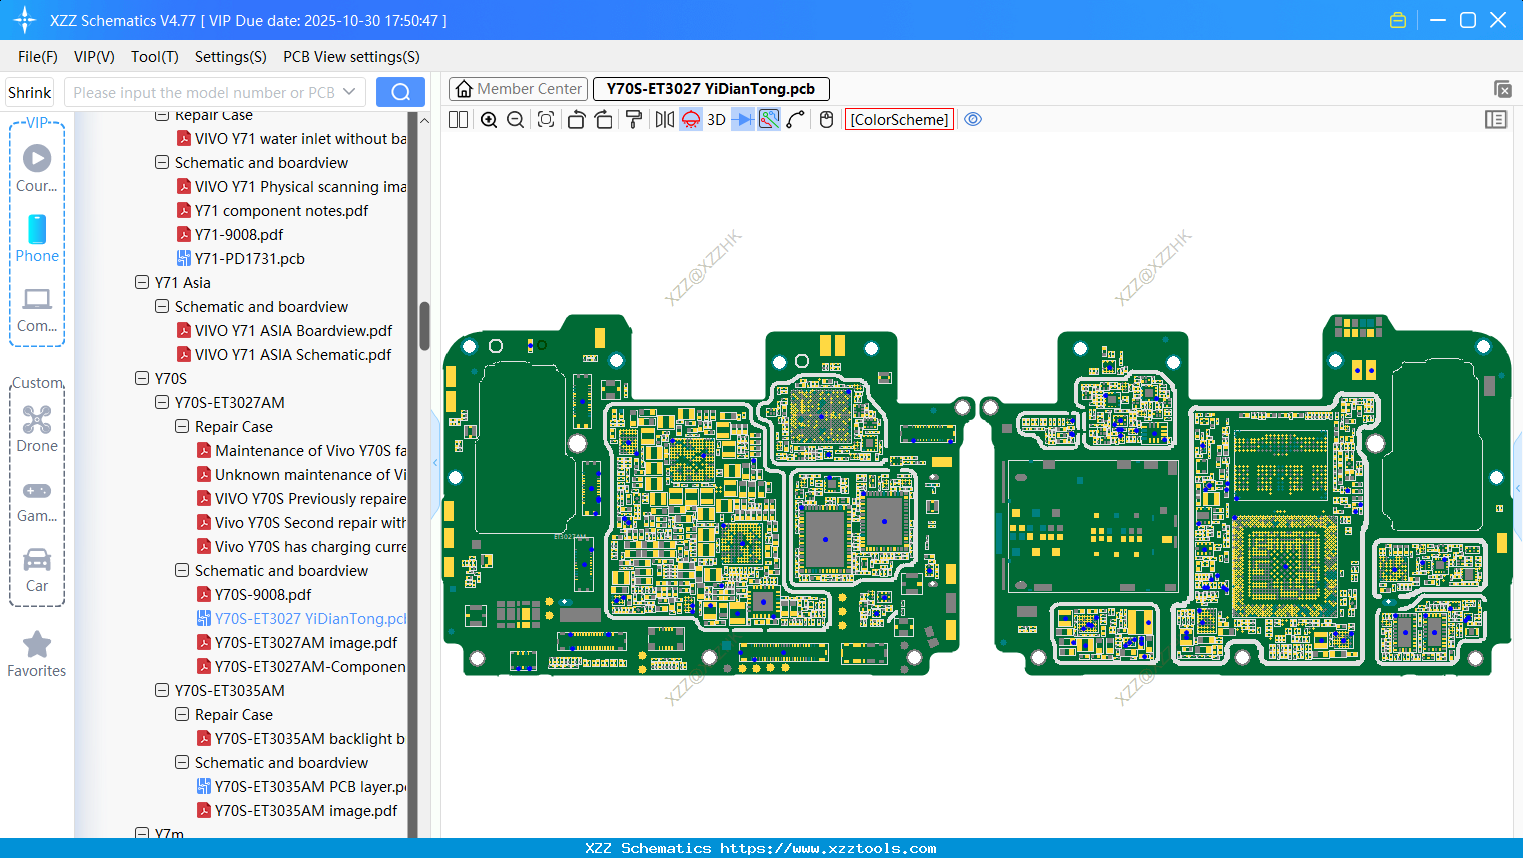Mirror the PCB with flip icon
The width and height of the screenshot is (1523, 858).
coord(664,120)
